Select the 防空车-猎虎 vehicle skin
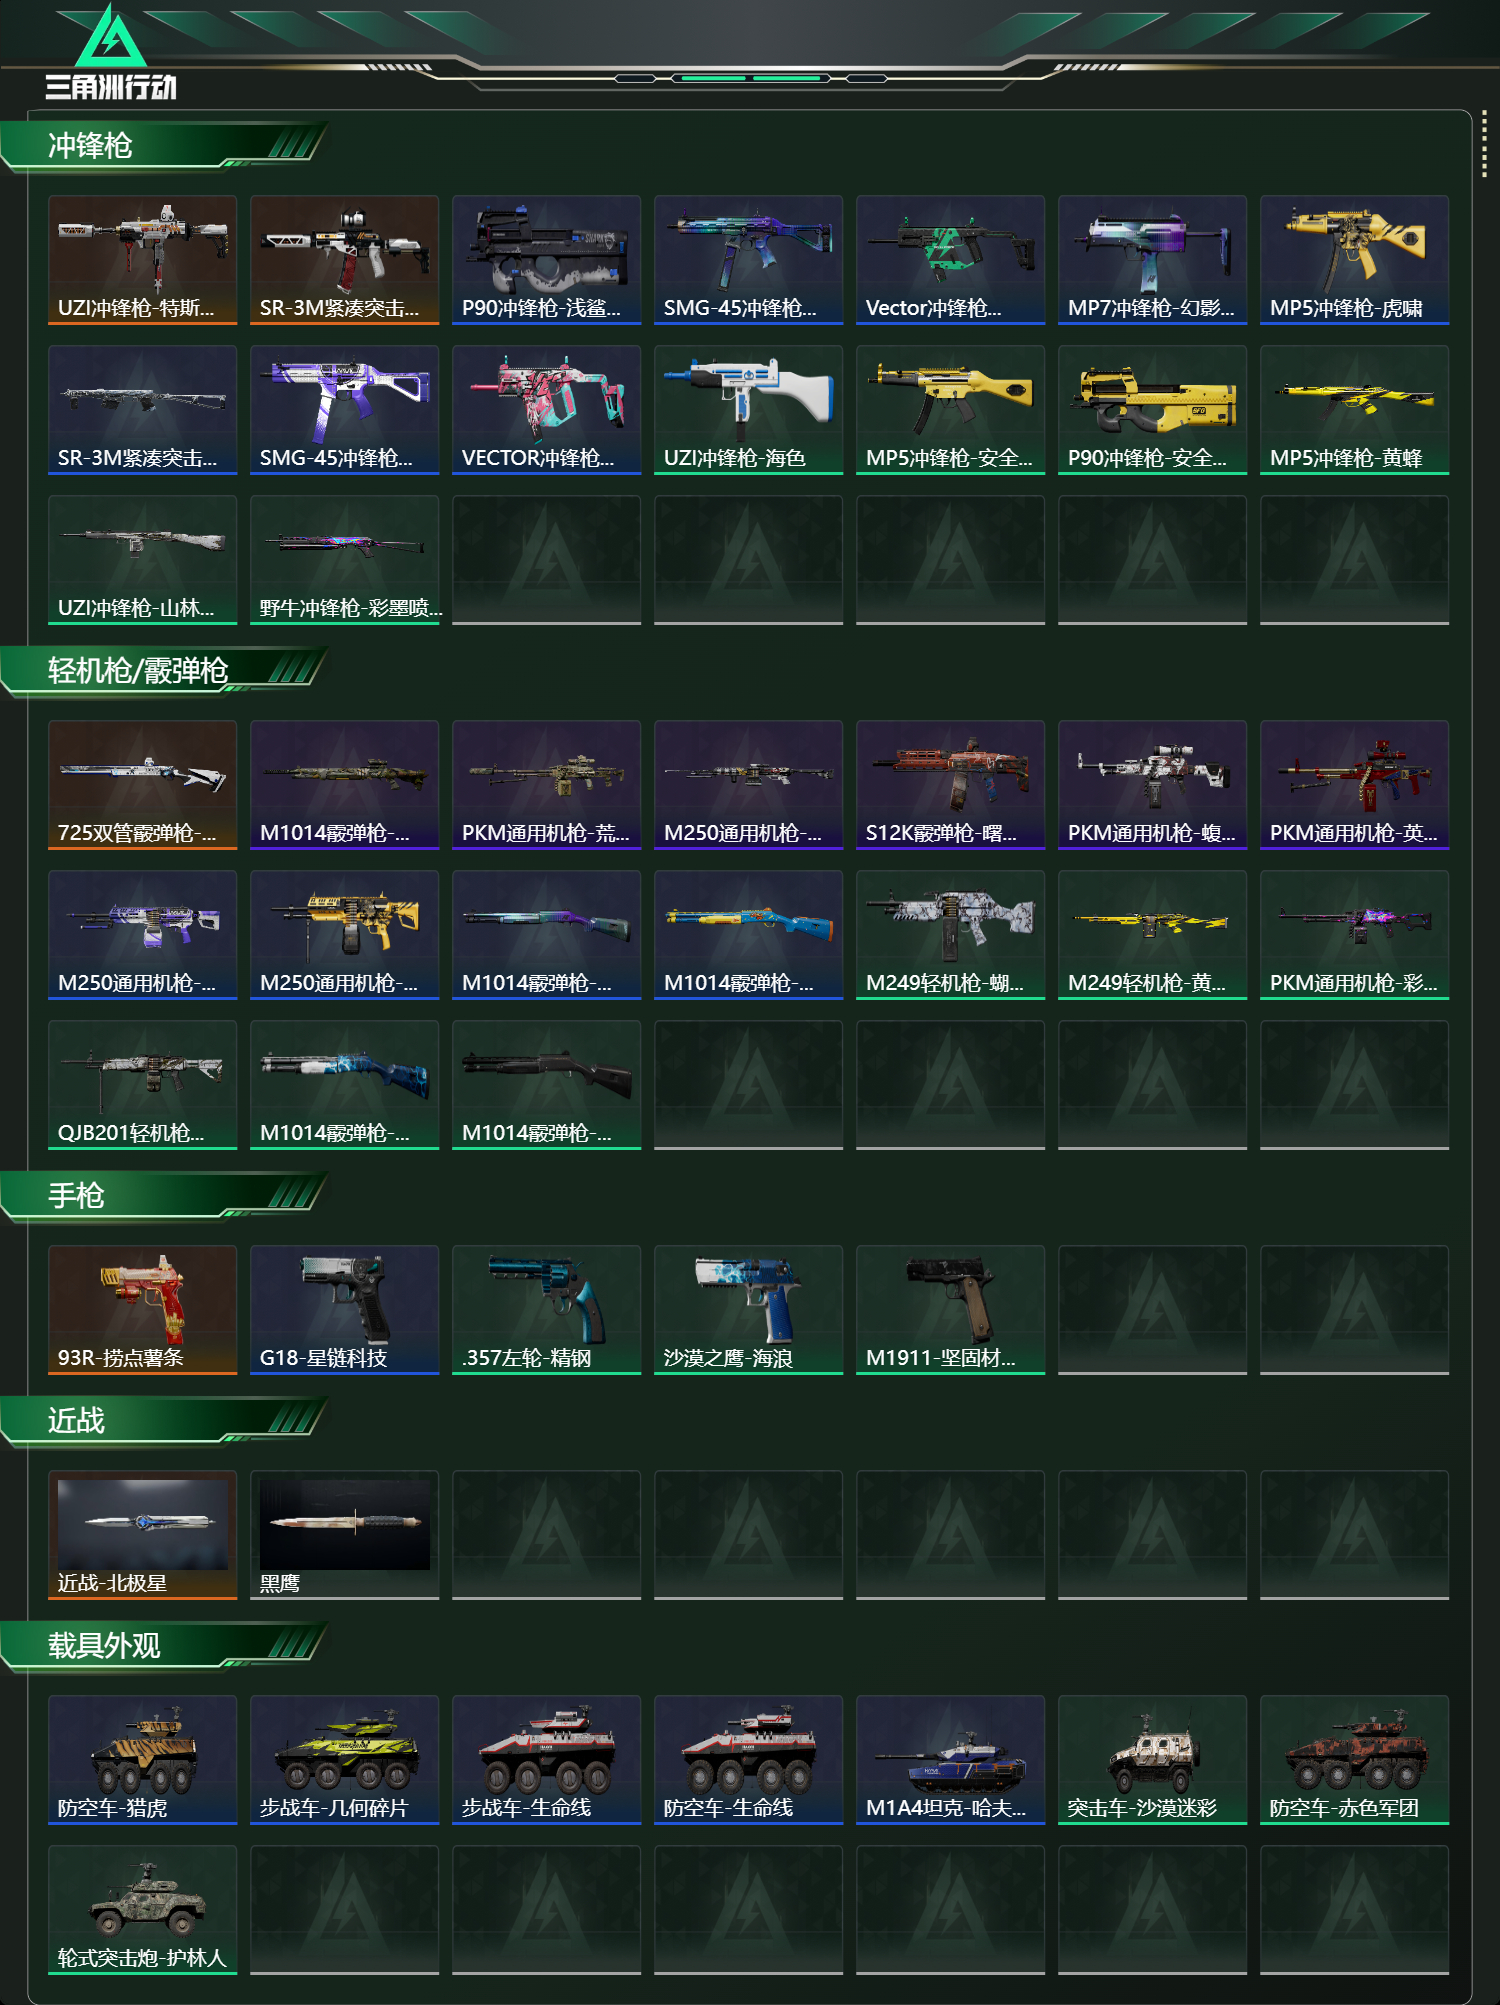The width and height of the screenshot is (1500, 2005). click(142, 1760)
